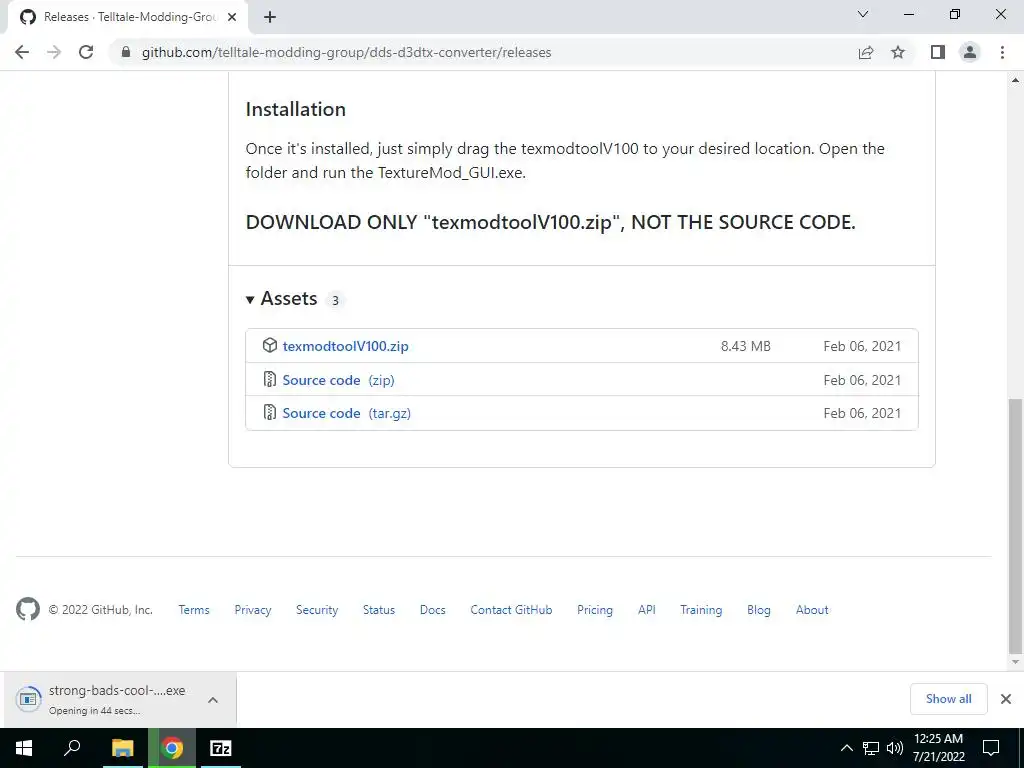The image size is (1024, 768).
Task: Open the Docs footer link
Action: click(x=432, y=610)
